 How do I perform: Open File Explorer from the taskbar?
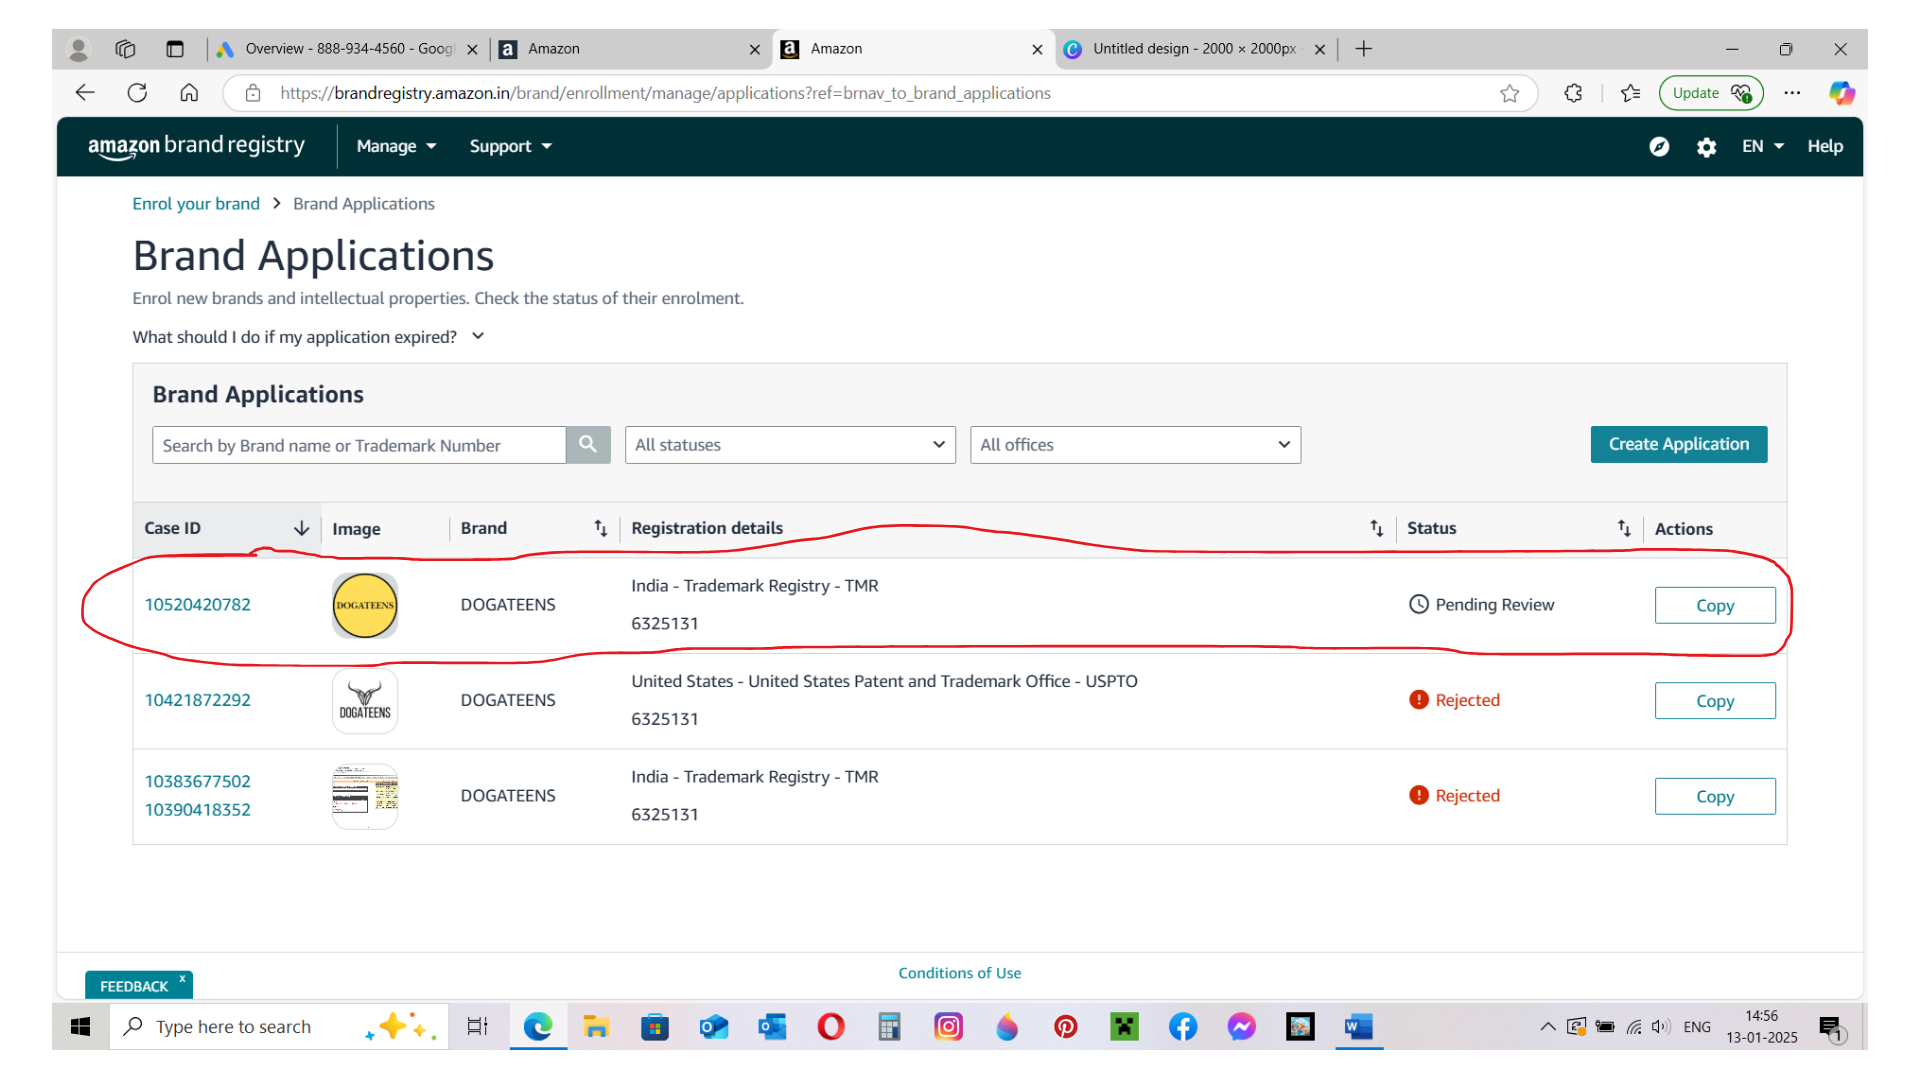pyautogui.click(x=596, y=1027)
